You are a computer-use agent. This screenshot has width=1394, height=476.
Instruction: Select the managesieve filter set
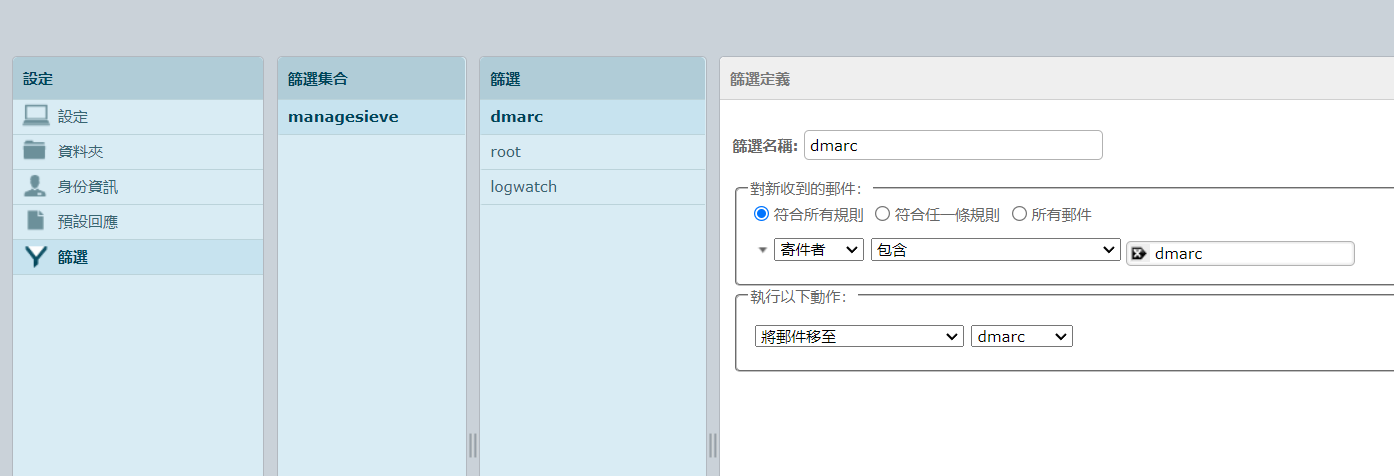[343, 117]
